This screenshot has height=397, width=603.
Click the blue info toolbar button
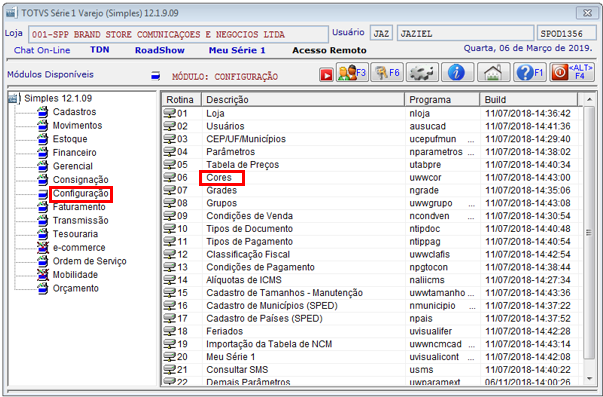click(x=457, y=72)
